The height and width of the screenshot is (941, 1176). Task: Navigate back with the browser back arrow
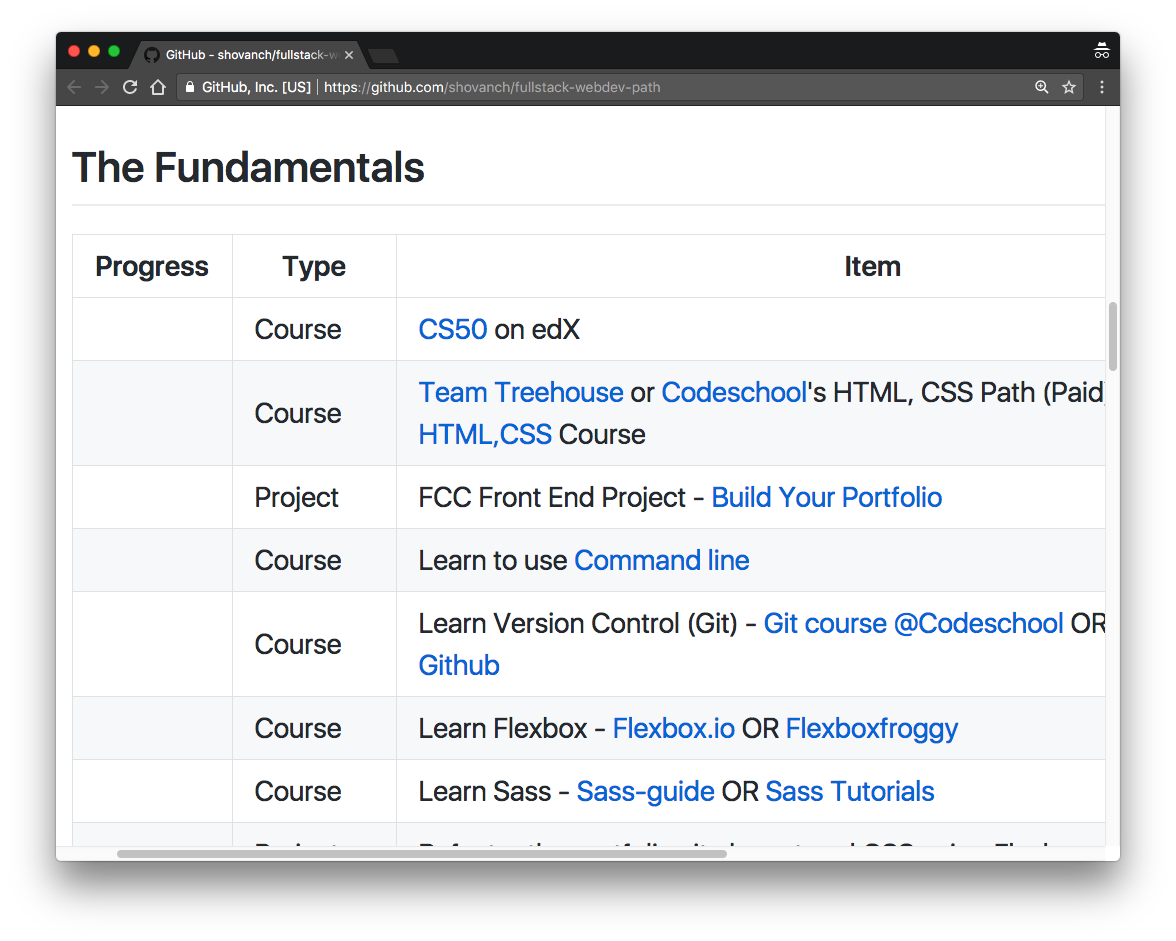click(x=73, y=87)
